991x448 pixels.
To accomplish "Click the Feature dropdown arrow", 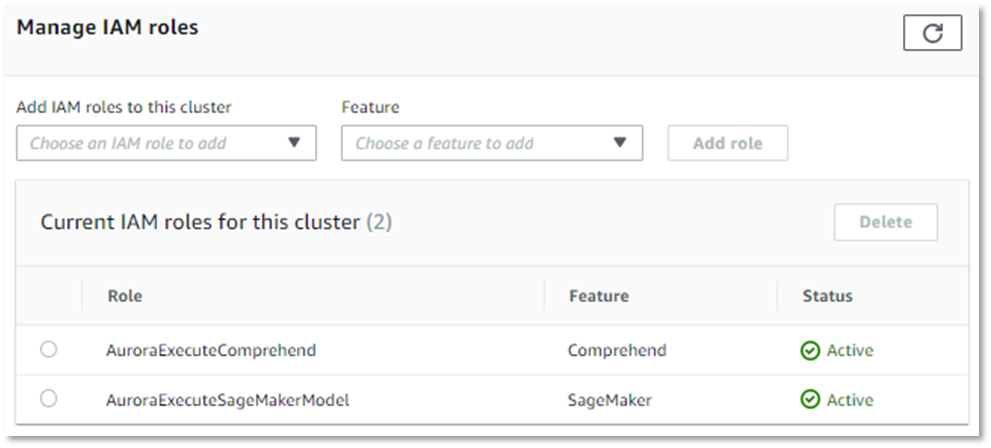I will click(x=620, y=143).
